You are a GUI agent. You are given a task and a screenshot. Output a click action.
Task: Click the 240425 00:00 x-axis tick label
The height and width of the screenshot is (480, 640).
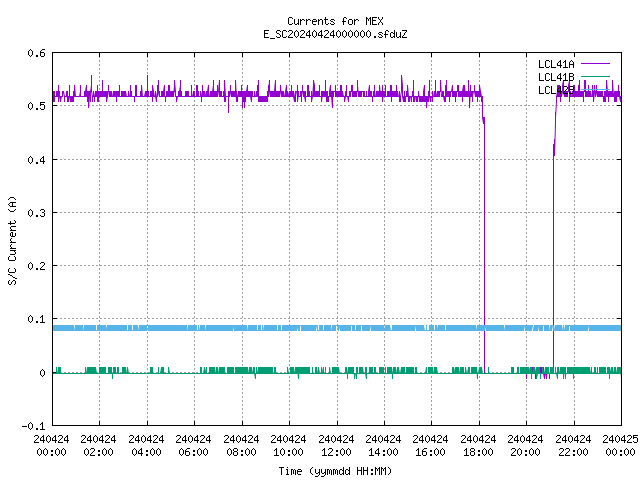click(x=620, y=446)
